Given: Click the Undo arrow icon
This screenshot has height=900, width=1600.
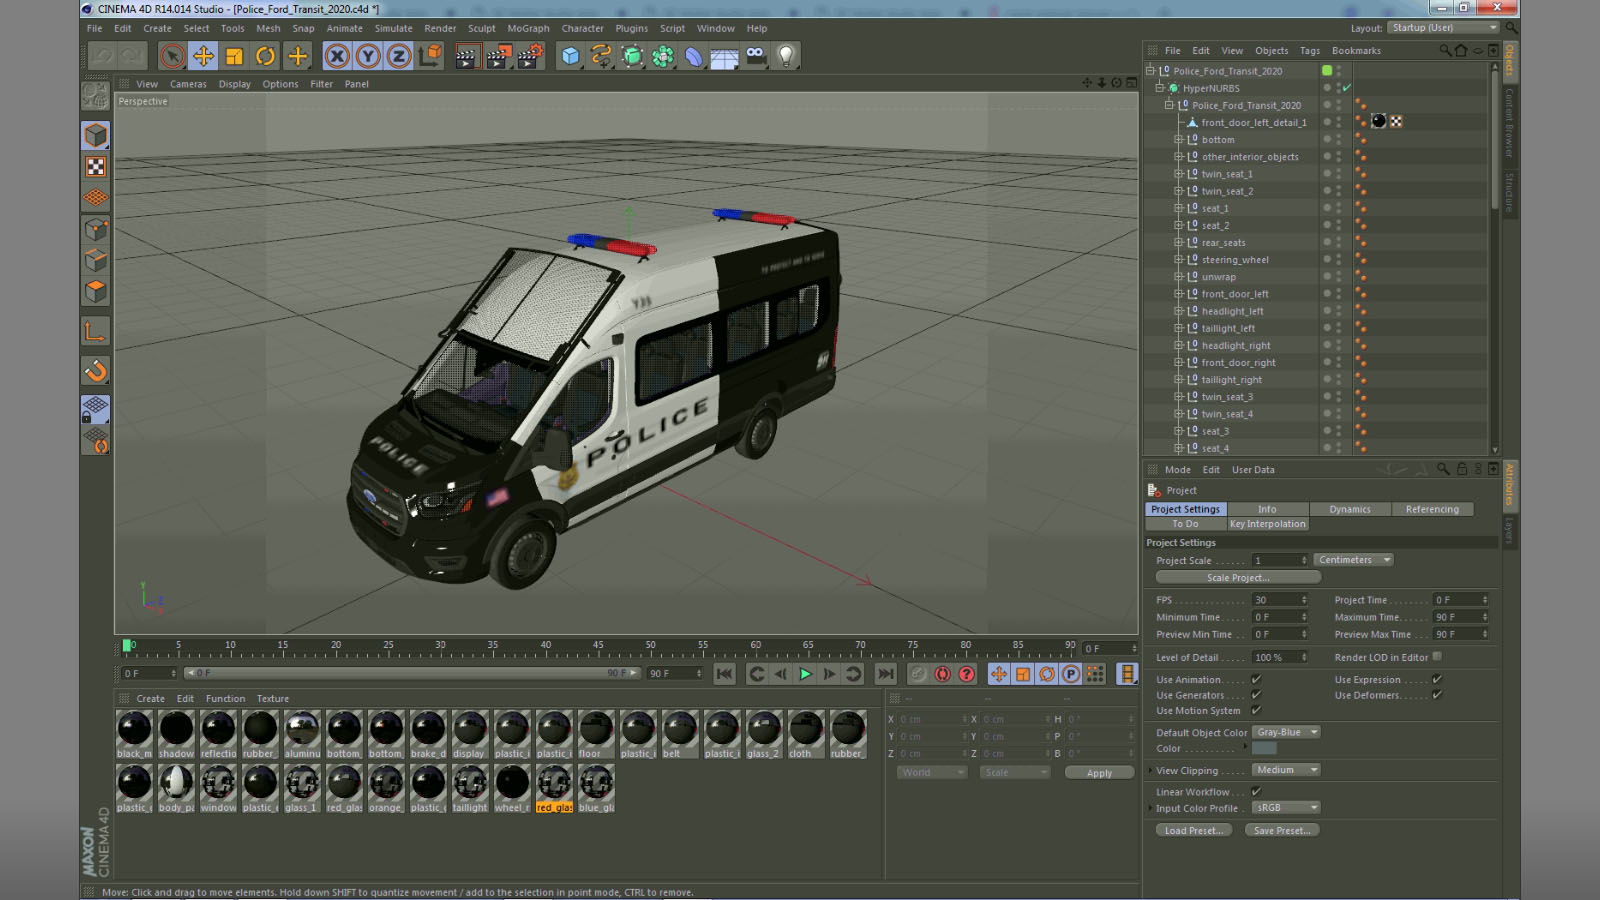Looking at the screenshot, I should coord(102,56).
